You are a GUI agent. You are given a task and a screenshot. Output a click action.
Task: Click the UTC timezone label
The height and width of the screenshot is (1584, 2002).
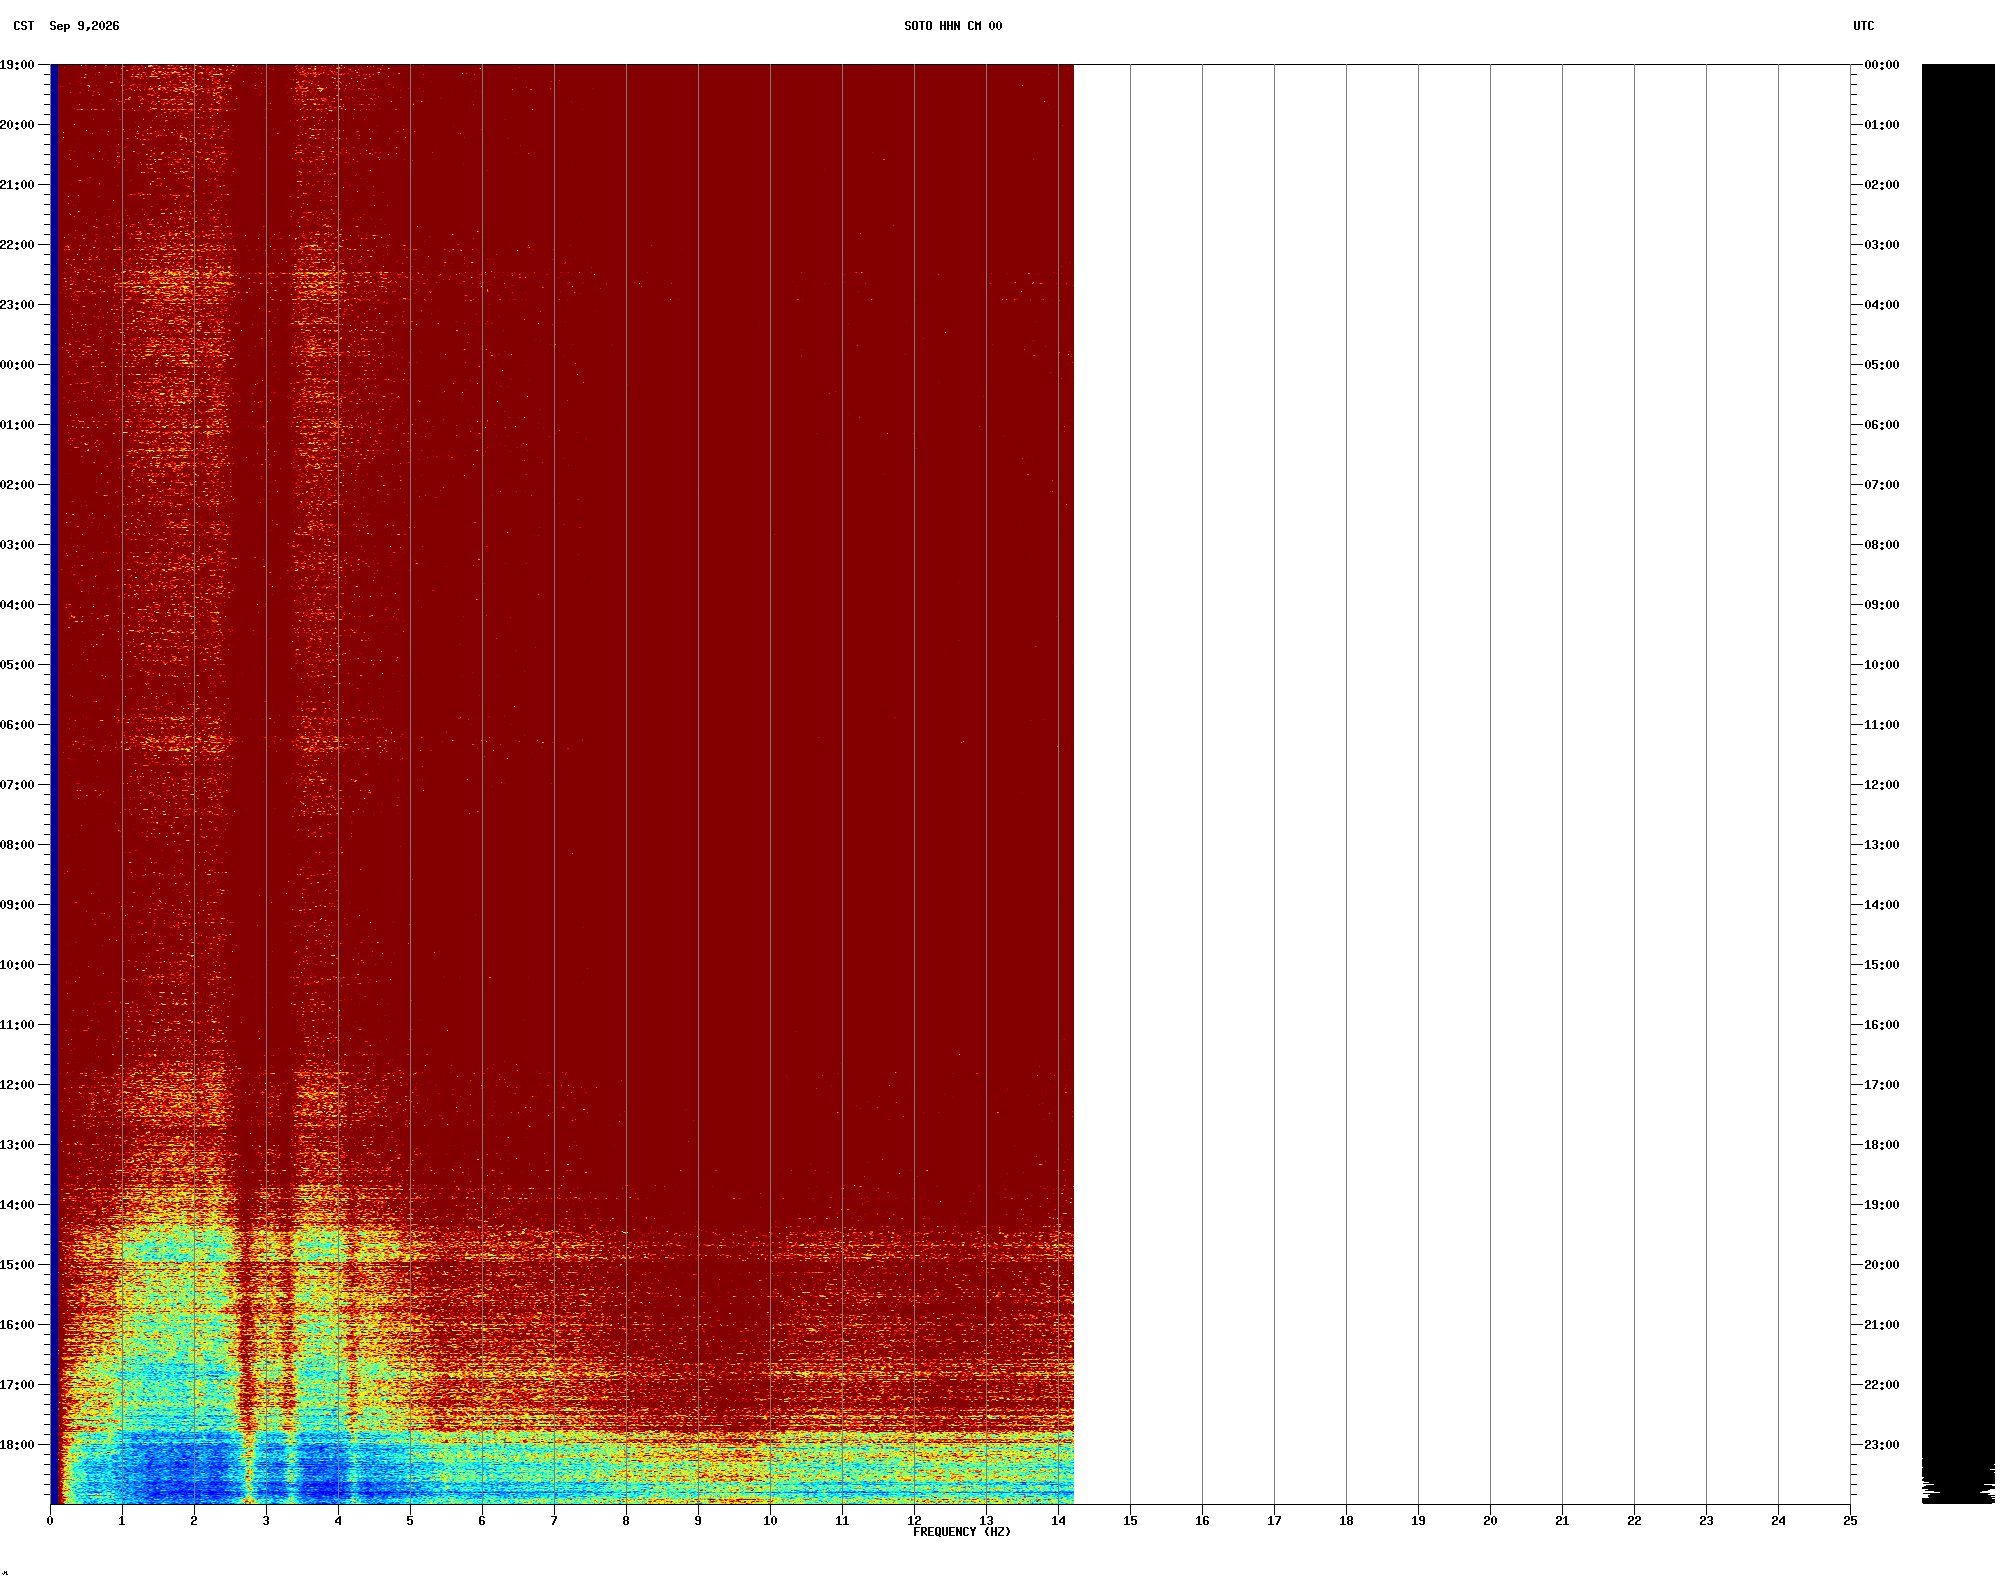click(1864, 26)
